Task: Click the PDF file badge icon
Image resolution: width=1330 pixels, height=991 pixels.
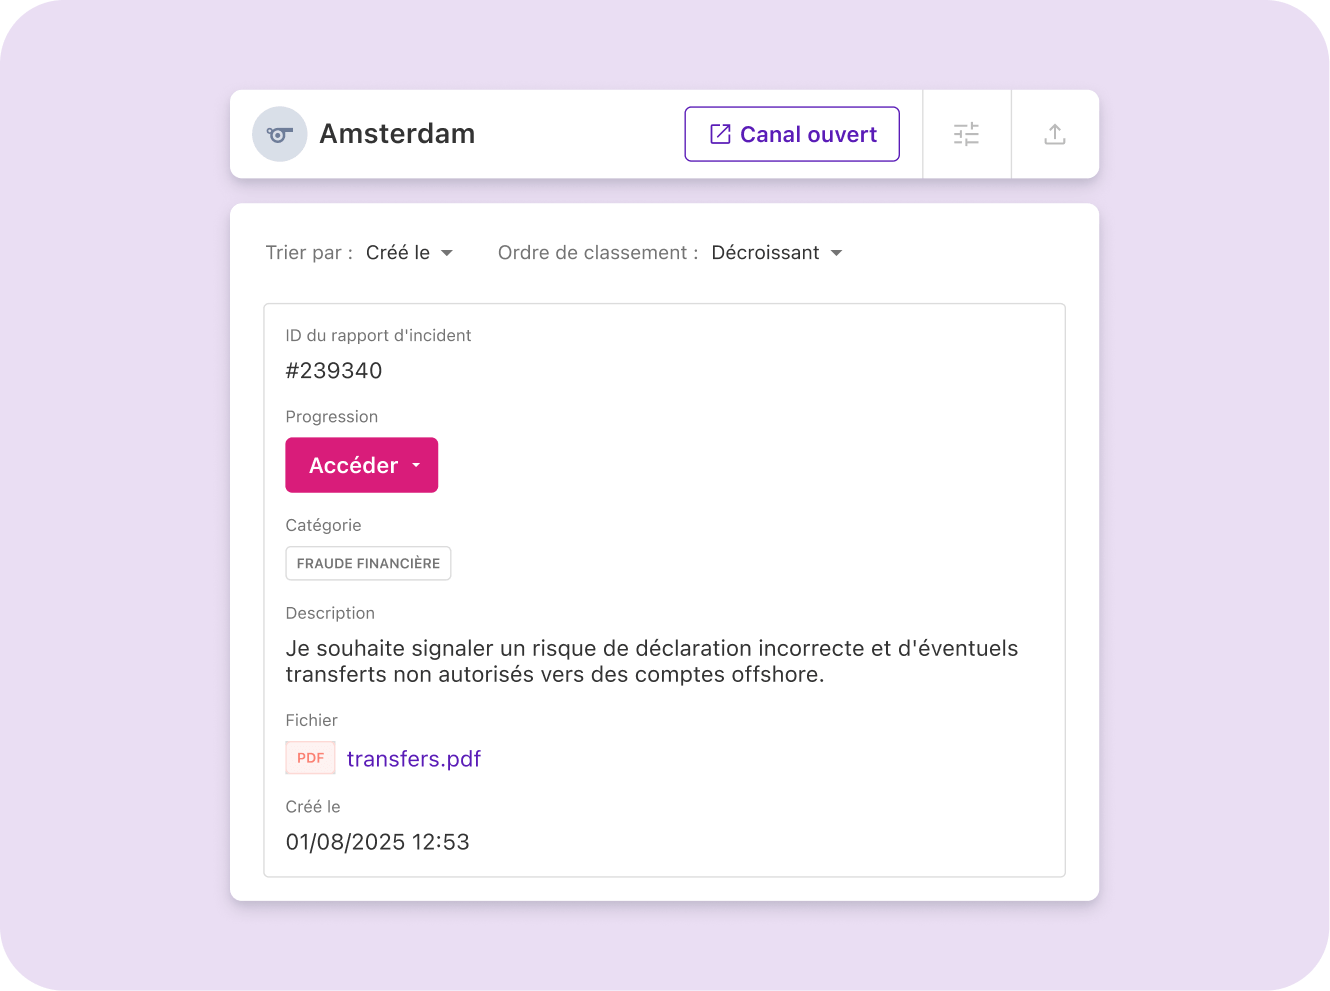Action: click(310, 758)
